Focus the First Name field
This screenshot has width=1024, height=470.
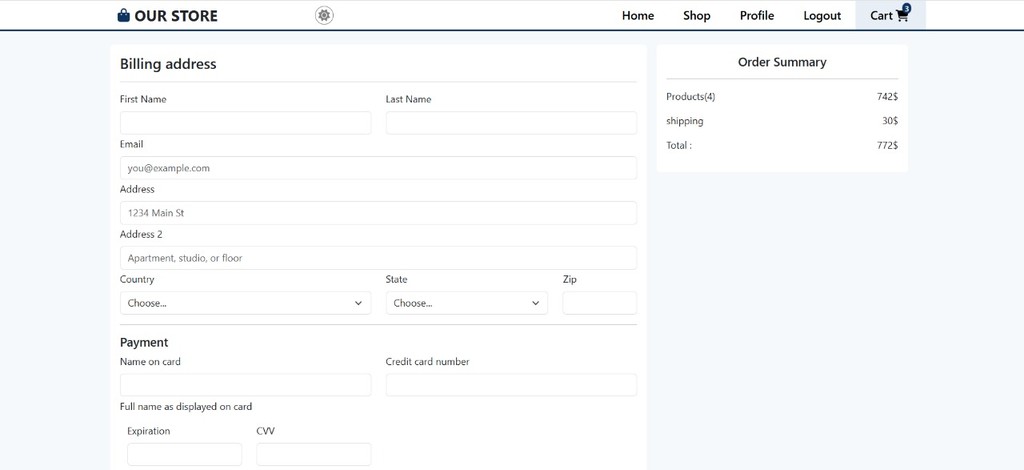(x=245, y=123)
